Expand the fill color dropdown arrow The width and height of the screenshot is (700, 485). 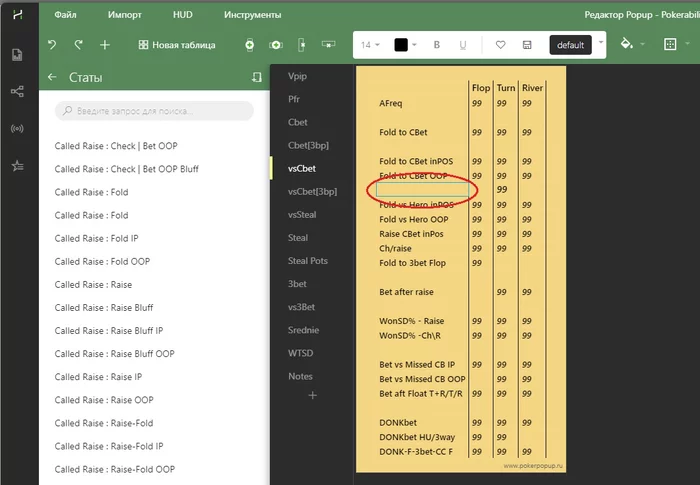tap(642, 44)
